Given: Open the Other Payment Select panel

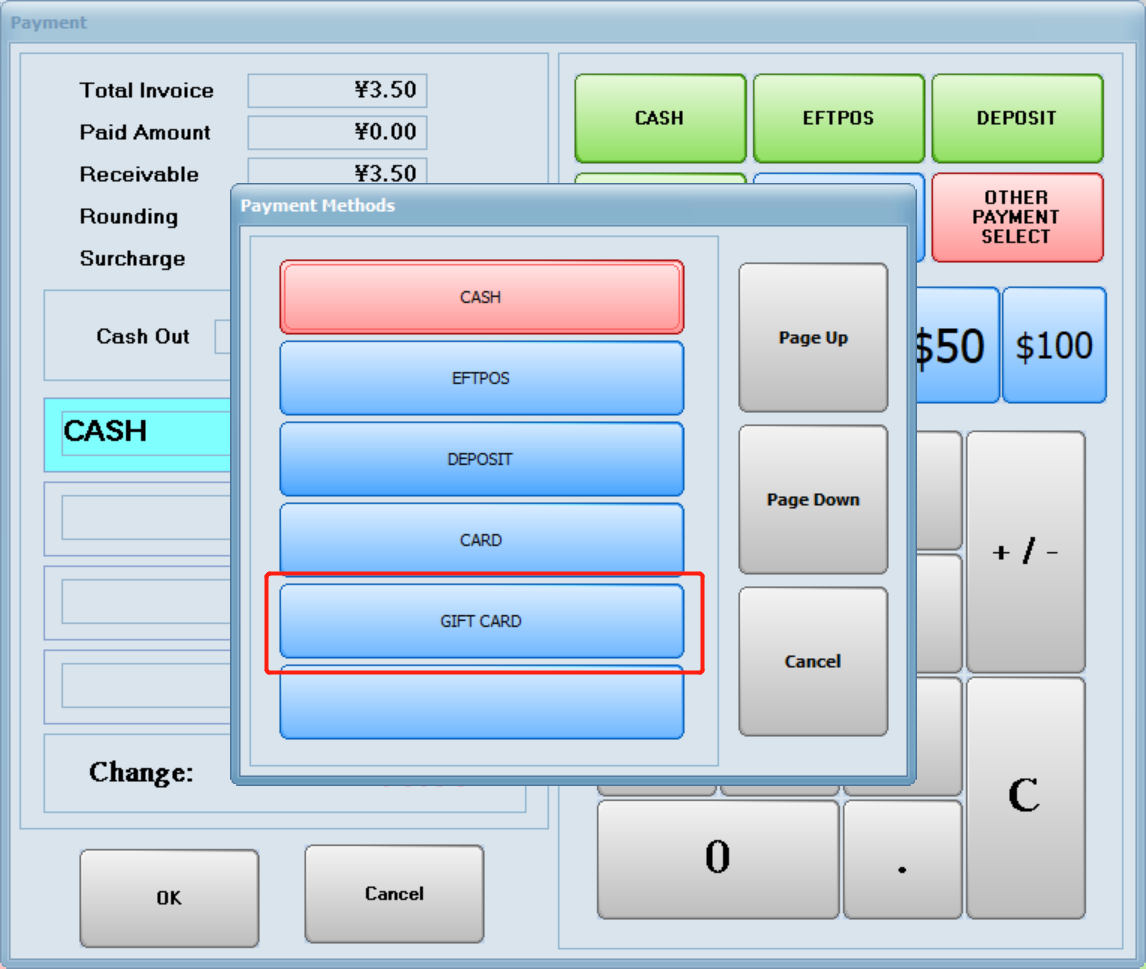Looking at the screenshot, I should pyautogui.click(x=1017, y=216).
